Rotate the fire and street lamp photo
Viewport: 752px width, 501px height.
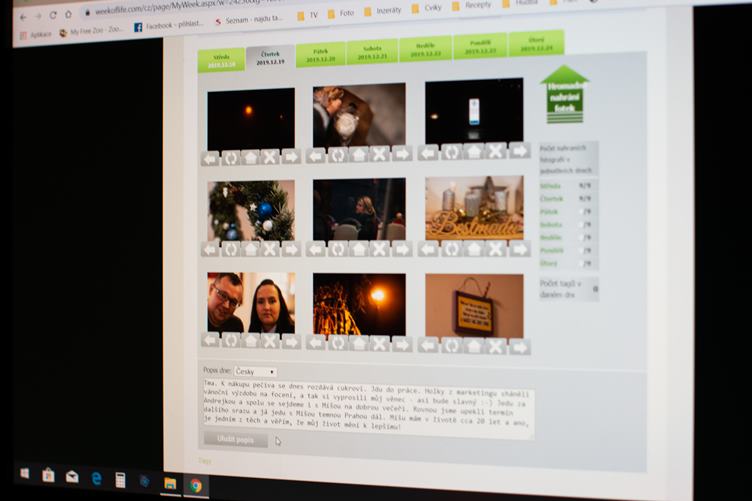tap(338, 343)
